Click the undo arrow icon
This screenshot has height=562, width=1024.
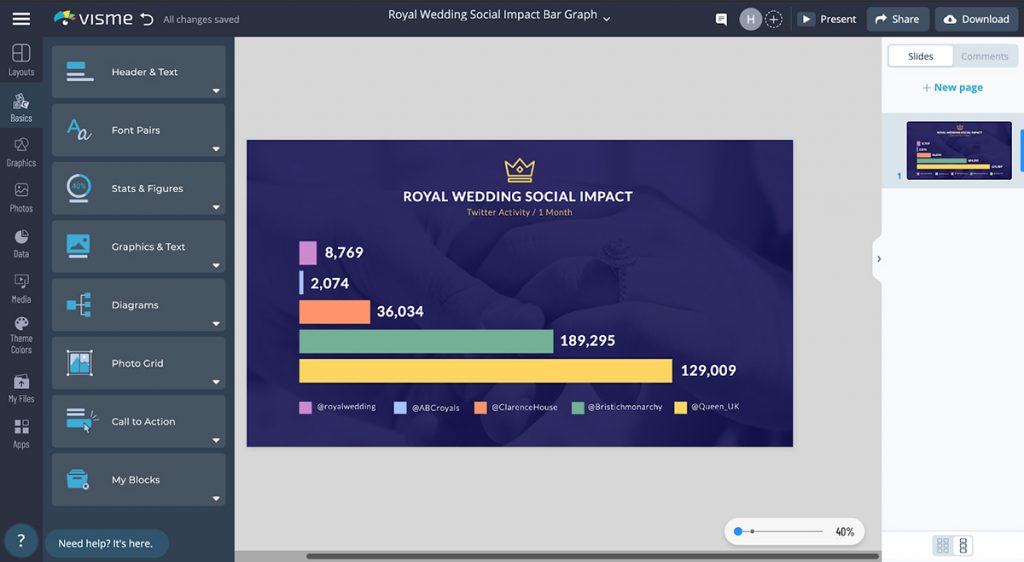[147, 19]
